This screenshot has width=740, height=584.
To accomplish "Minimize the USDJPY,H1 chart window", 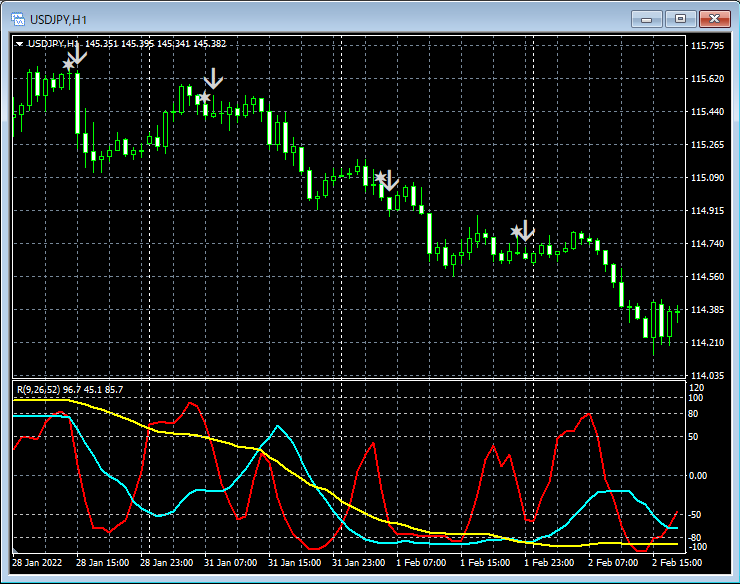I will [x=649, y=18].
